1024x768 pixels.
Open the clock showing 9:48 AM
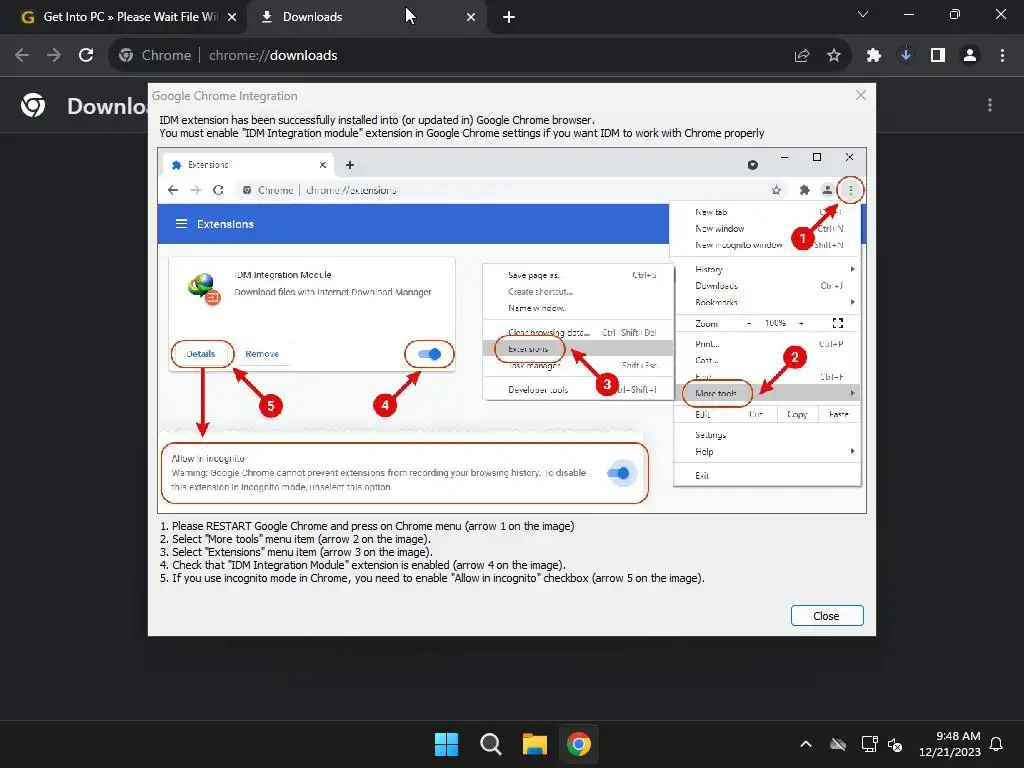point(950,744)
